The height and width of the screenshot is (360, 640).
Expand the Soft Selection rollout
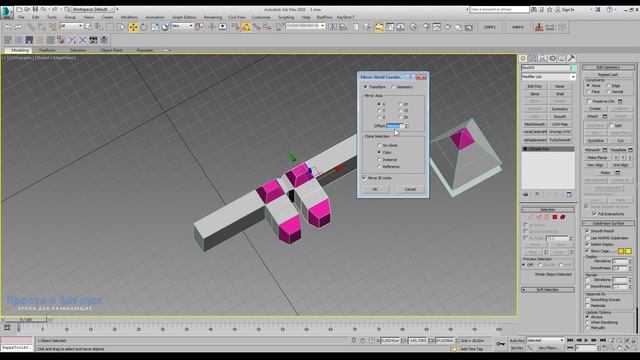point(548,289)
